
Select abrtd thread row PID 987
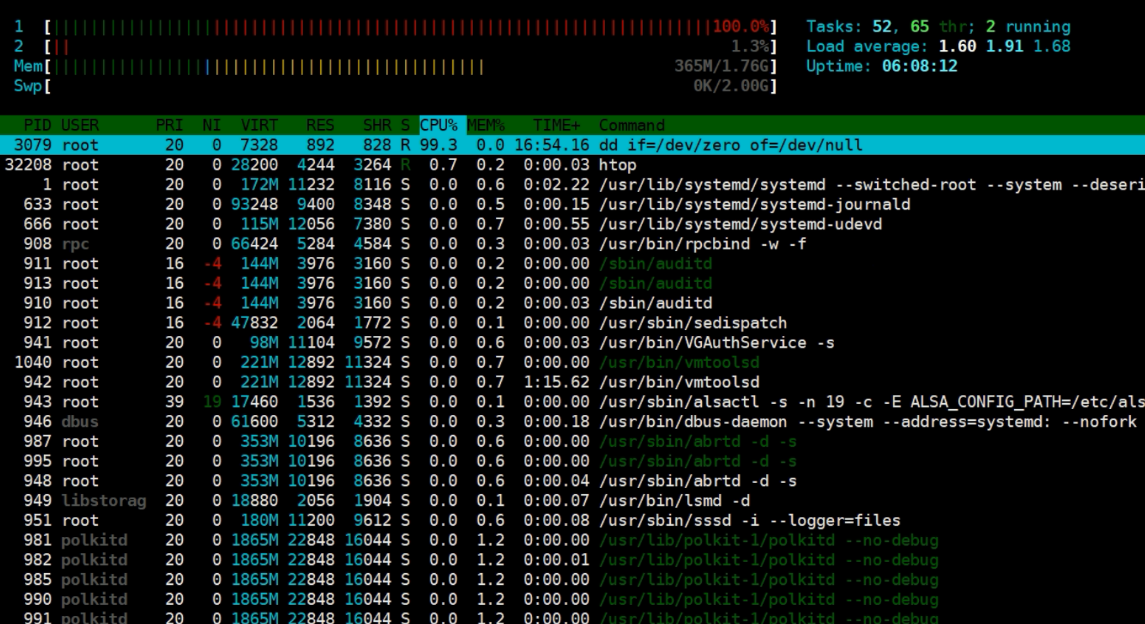point(572,441)
